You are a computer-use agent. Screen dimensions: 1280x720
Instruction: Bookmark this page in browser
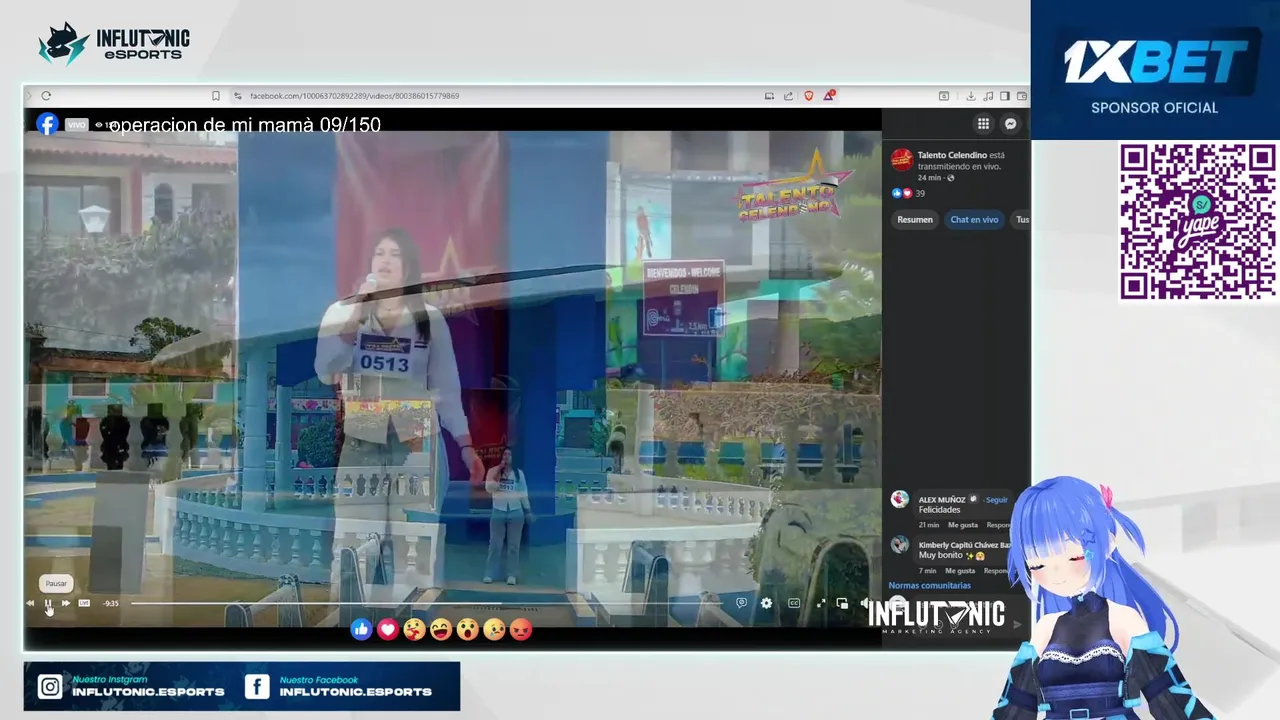[215, 96]
